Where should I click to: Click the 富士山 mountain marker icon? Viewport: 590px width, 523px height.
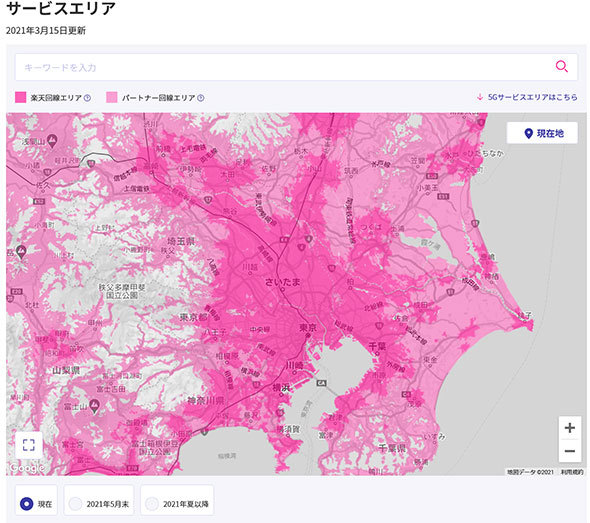95,407
